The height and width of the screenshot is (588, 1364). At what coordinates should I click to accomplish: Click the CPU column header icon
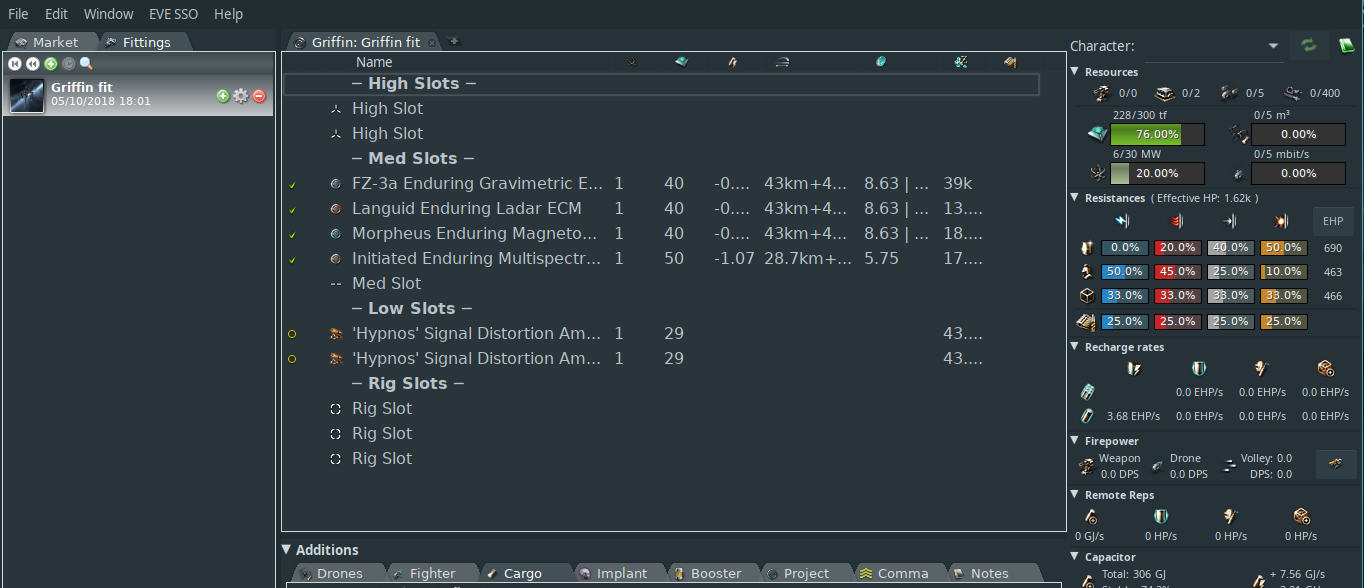(682, 62)
